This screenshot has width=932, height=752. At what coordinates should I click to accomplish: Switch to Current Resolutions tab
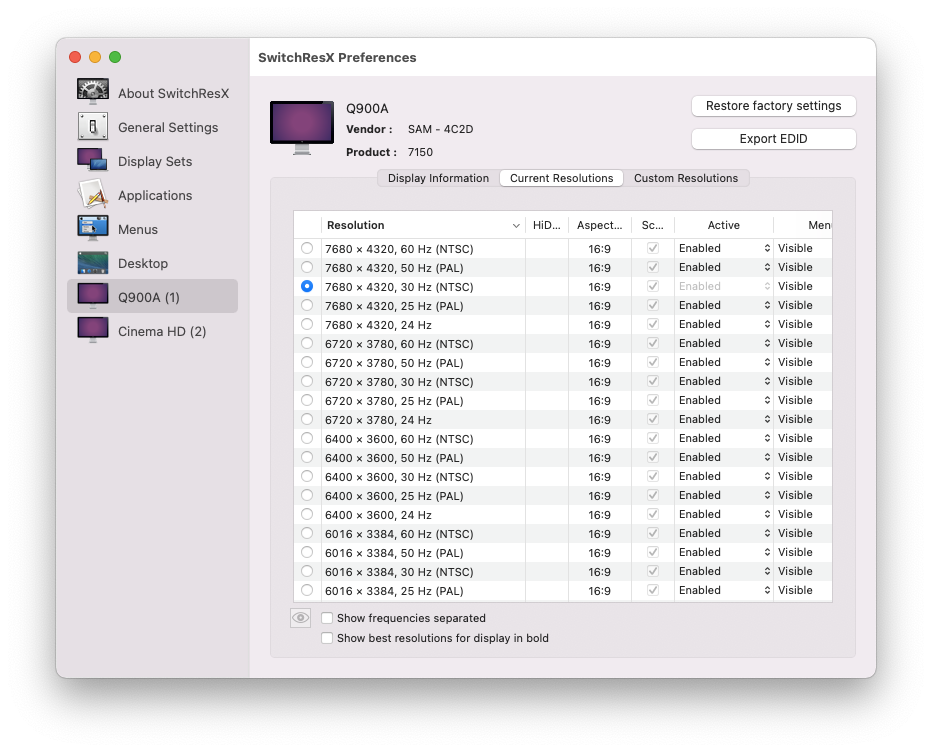561,178
